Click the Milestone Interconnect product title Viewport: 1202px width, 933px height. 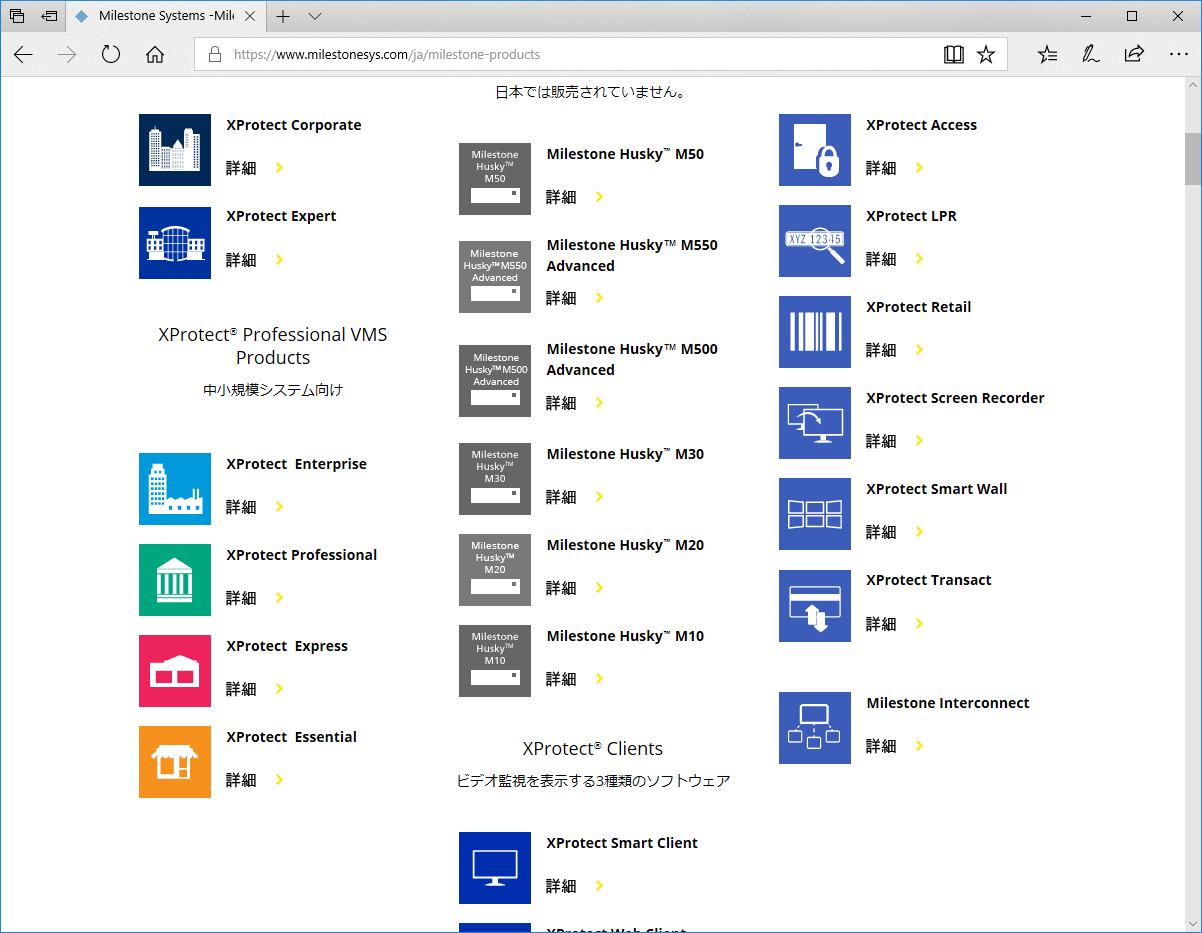(x=948, y=703)
